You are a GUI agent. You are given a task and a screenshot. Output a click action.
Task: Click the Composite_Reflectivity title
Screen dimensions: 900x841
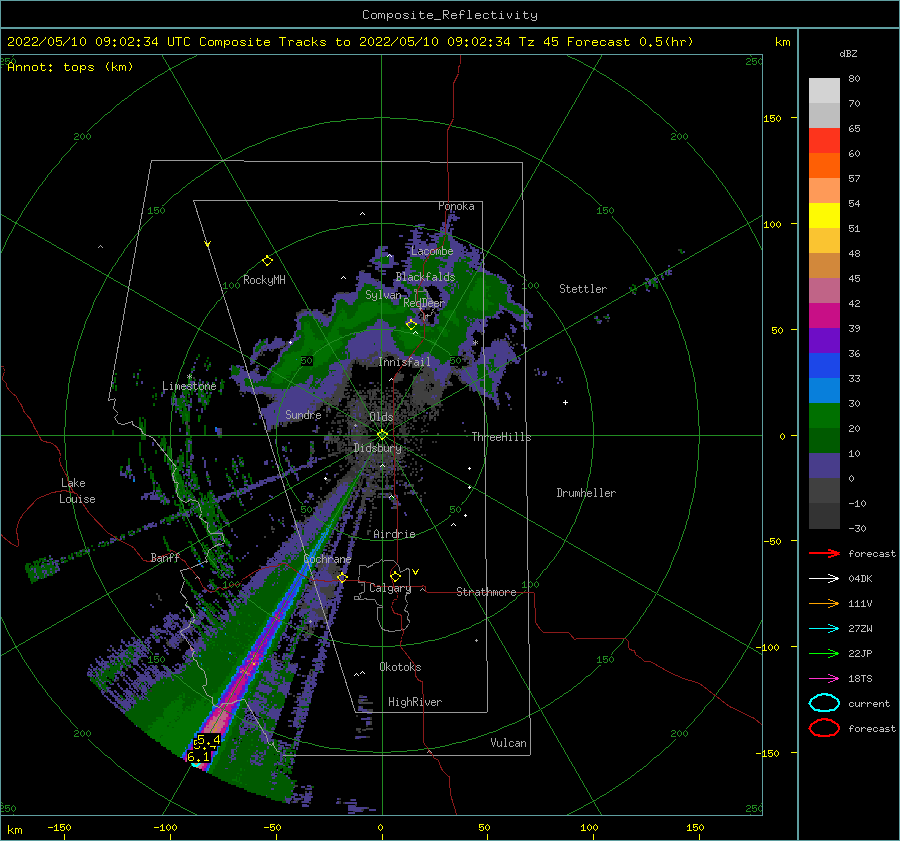click(450, 15)
